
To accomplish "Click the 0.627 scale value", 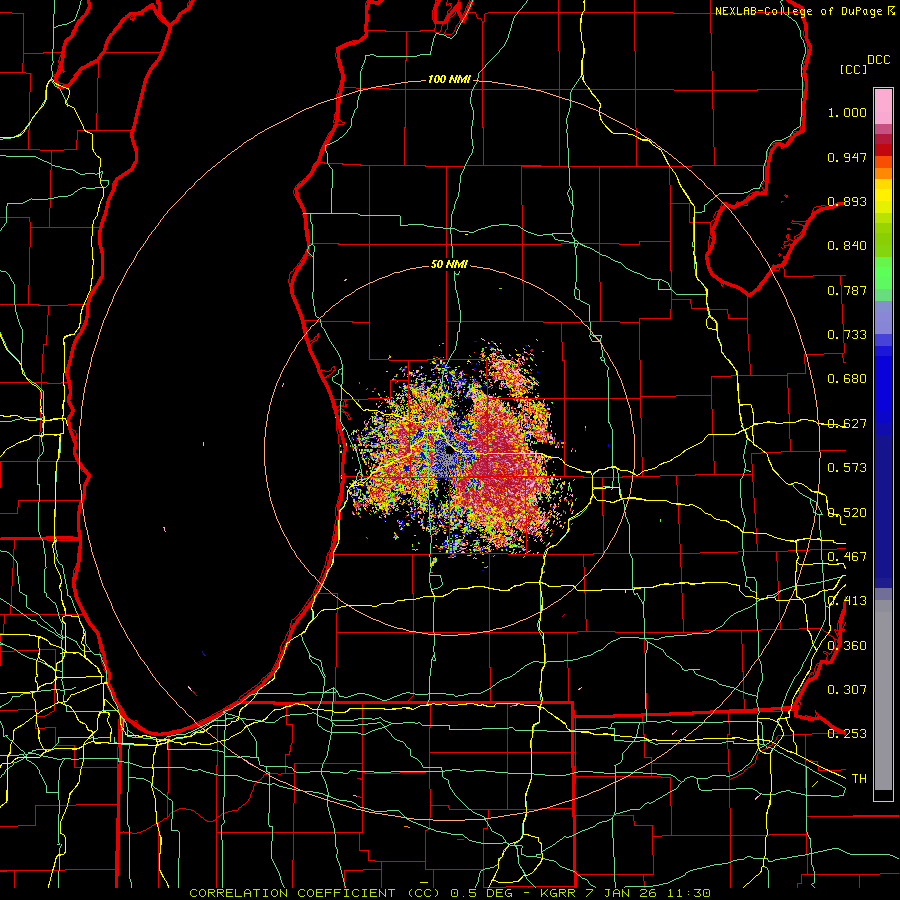I will (x=847, y=424).
